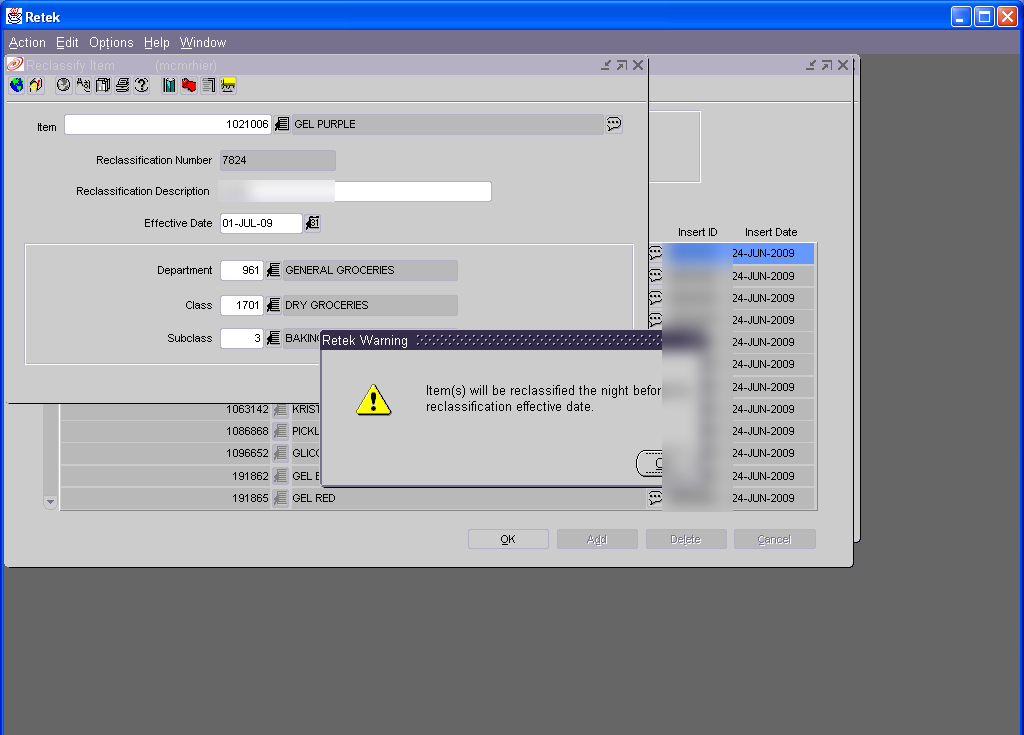The width and height of the screenshot is (1024, 735).
Task: Click the gray globe toolbar icon
Action: [x=63, y=86]
